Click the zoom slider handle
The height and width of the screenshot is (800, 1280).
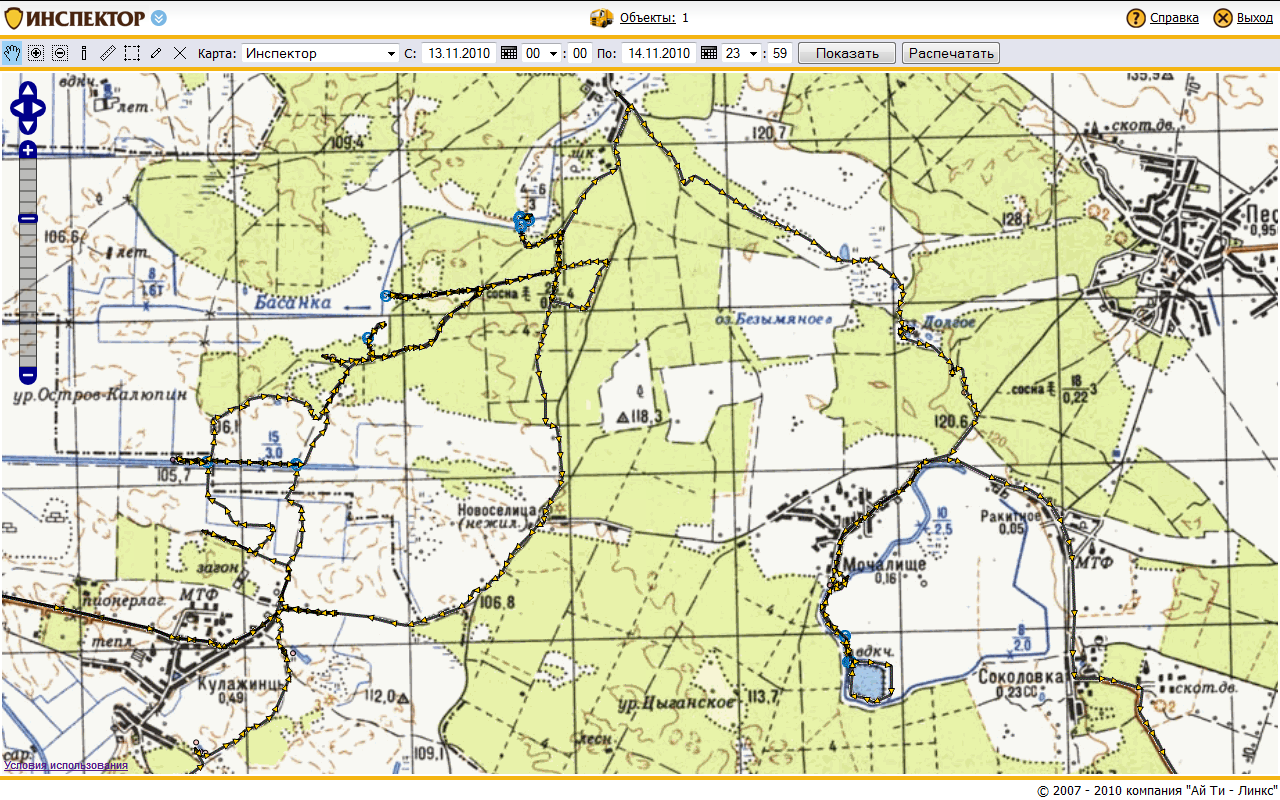(x=28, y=218)
